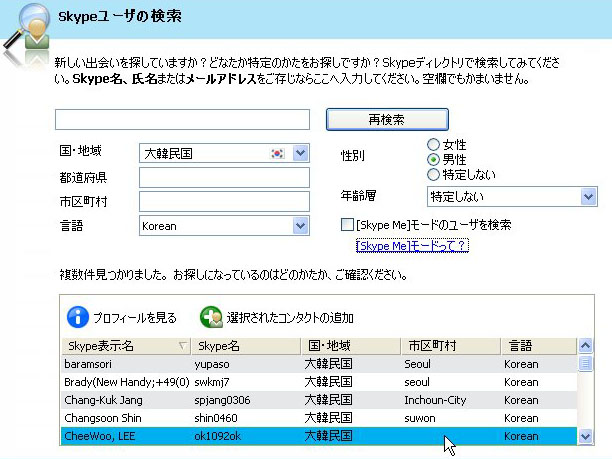The width and height of the screenshot is (612, 459).
Task: Open the 国・地域 country dropdown
Action: coord(301,153)
